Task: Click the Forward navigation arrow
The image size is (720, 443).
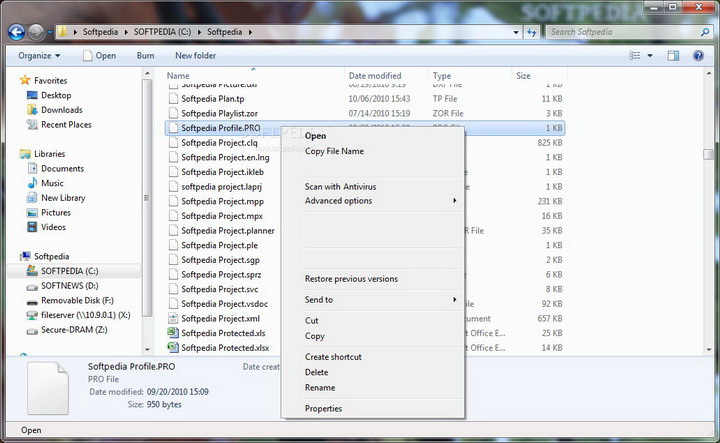Action: 36,32
